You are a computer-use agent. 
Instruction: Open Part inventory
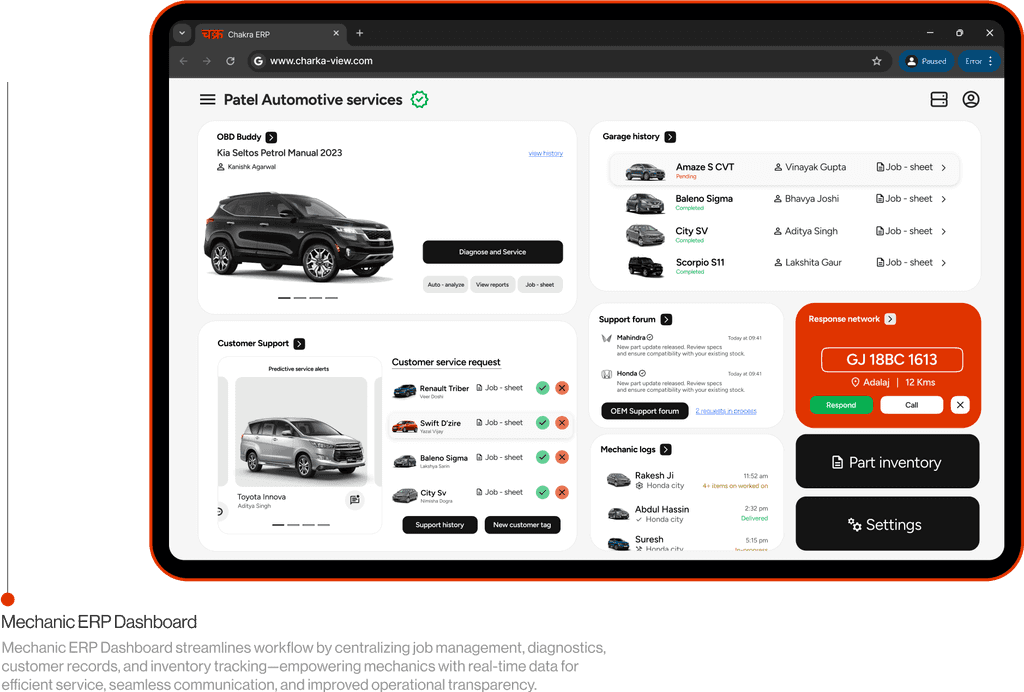coord(887,462)
